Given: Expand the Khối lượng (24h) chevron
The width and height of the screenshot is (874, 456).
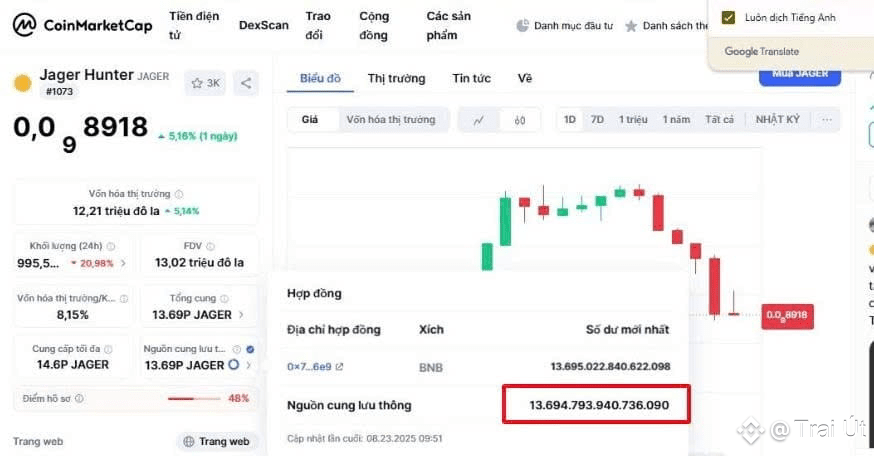Looking at the screenshot, I should (x=123, y=263).
